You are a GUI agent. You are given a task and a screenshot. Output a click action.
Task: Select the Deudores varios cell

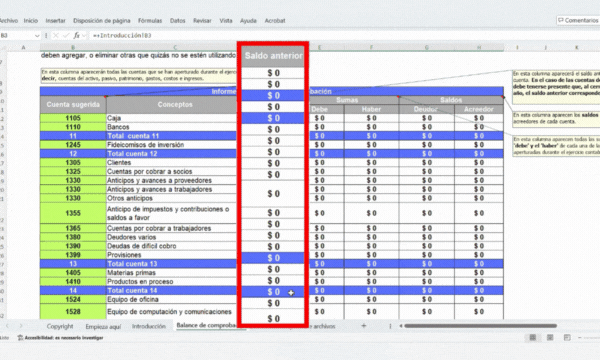coord(172,237)
